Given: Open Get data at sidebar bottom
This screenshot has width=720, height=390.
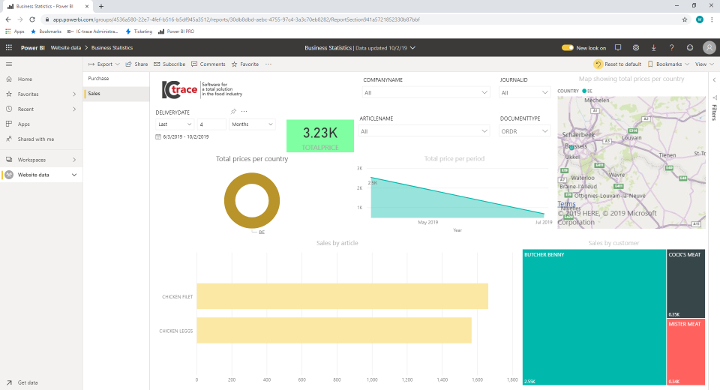Looking at the screenshot, I should pos(22,382).
